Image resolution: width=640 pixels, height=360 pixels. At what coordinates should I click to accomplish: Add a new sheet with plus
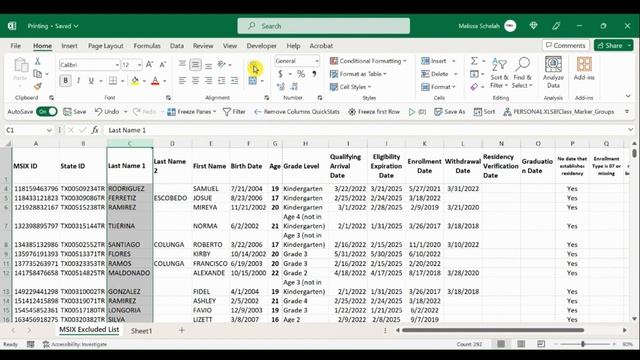182,331
